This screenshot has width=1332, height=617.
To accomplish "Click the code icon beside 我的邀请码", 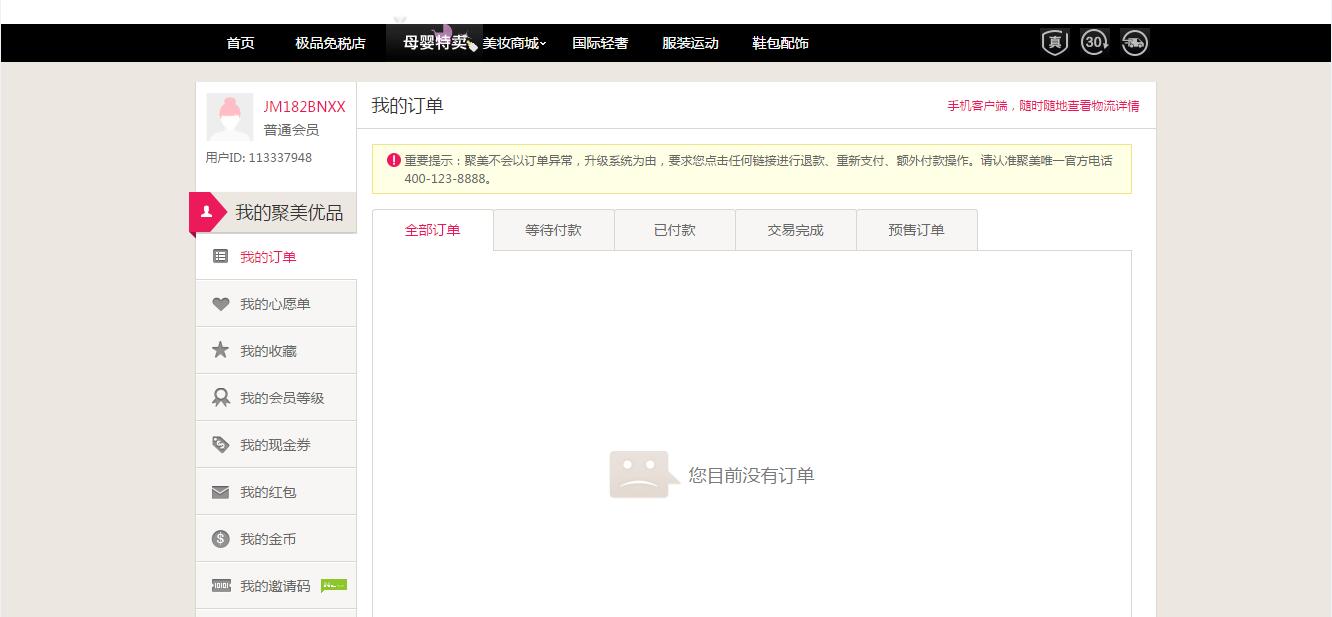I will pos(221,586).
